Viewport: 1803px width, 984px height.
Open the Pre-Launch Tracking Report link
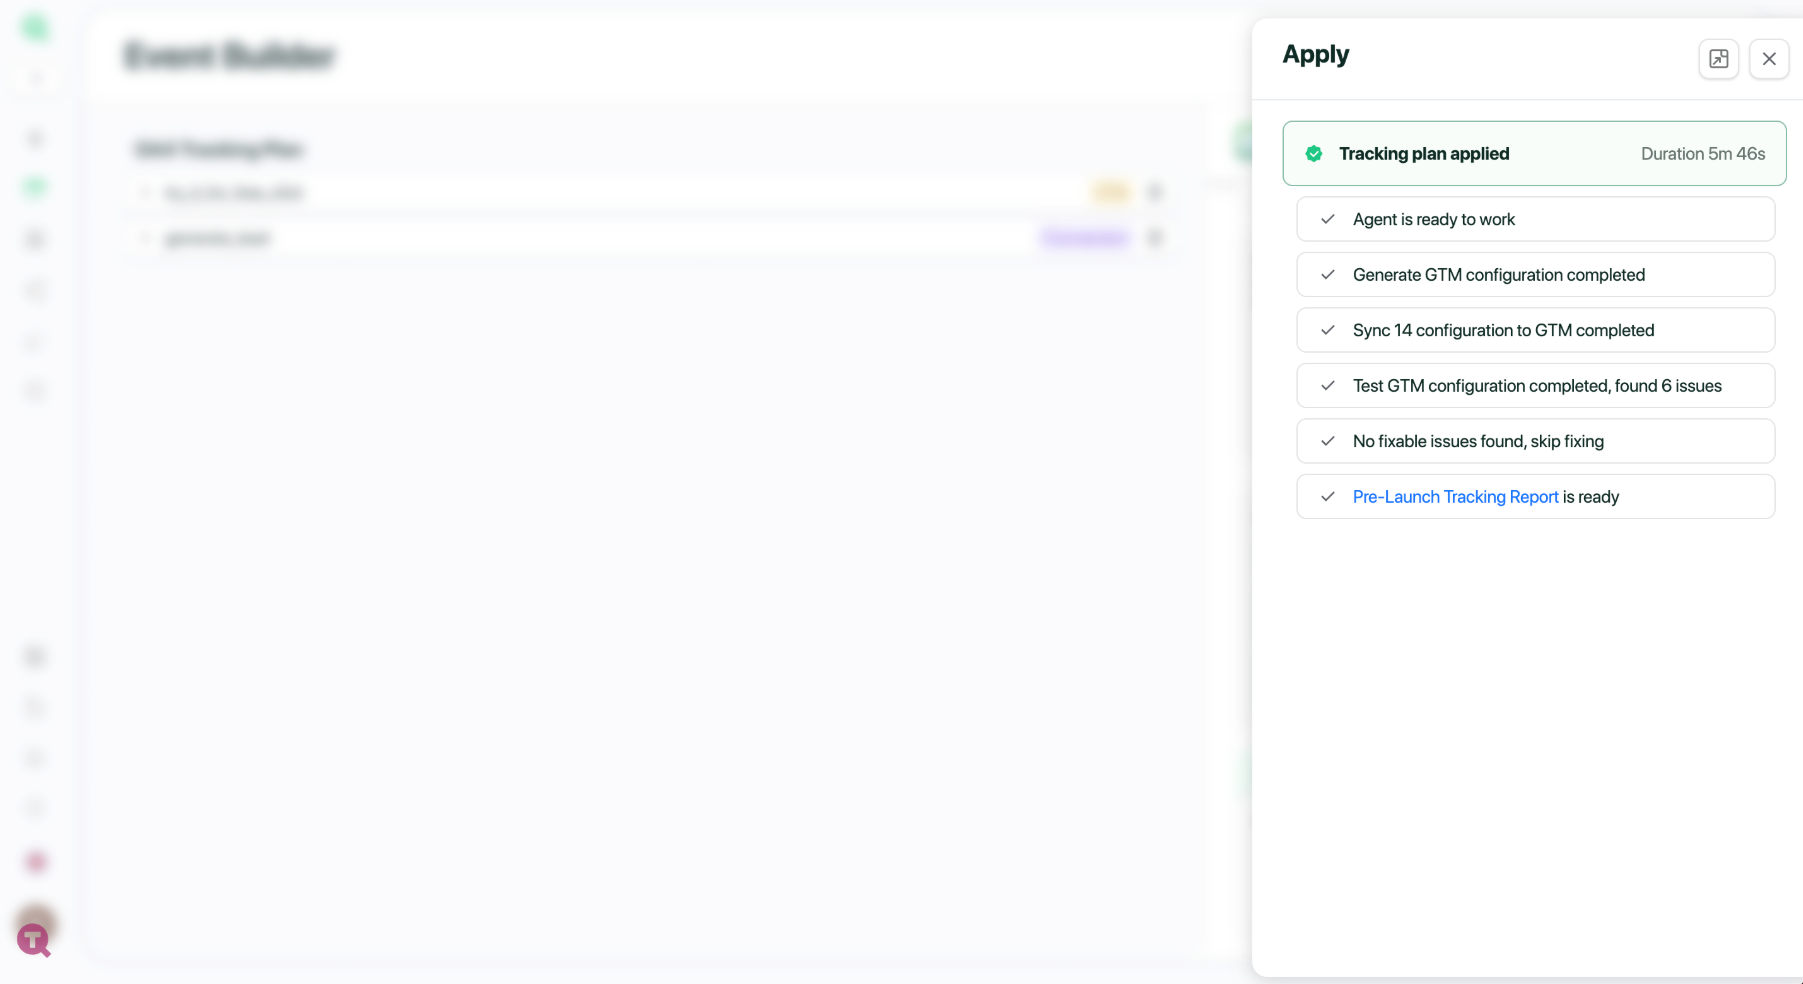pos(1455,497)
